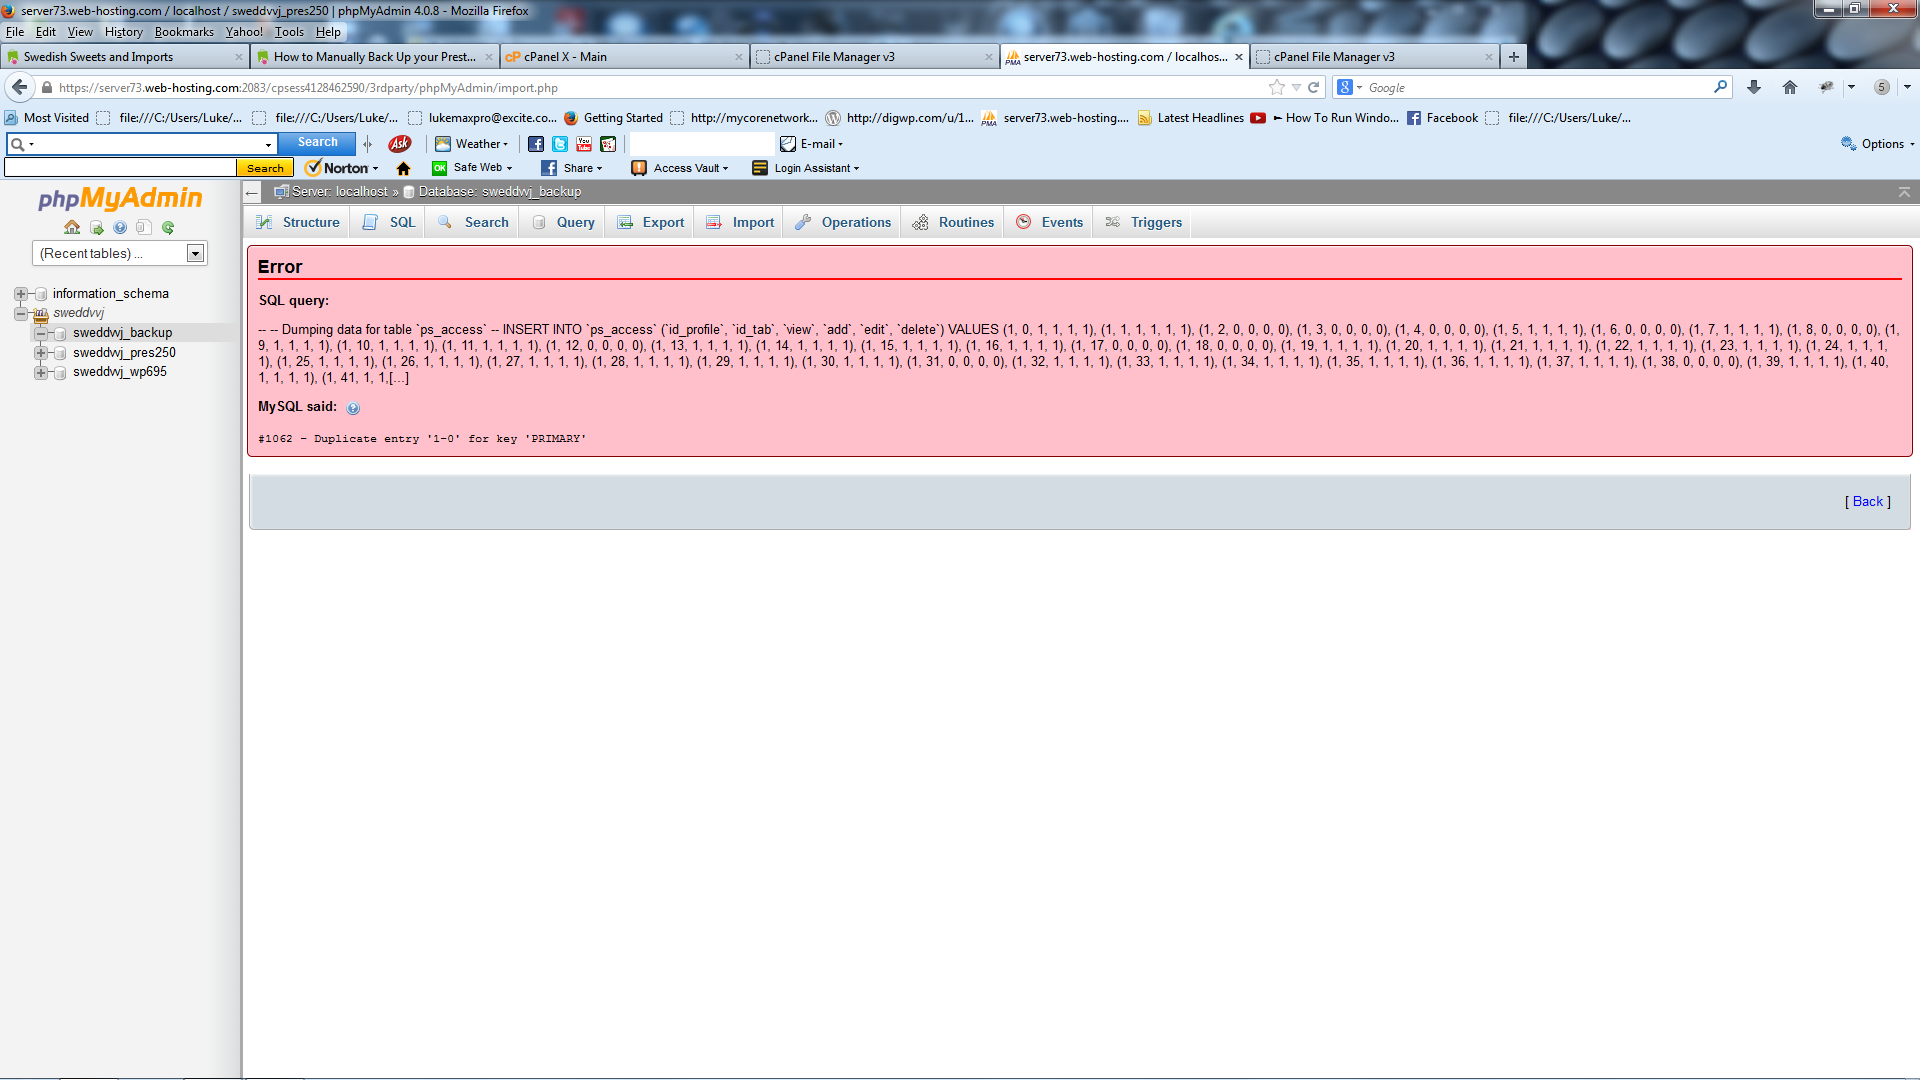Image resolution: width=1920 pixels, height=1080 pixels.
Task: Expand the information_schema database node
Action: click(20, 294)
